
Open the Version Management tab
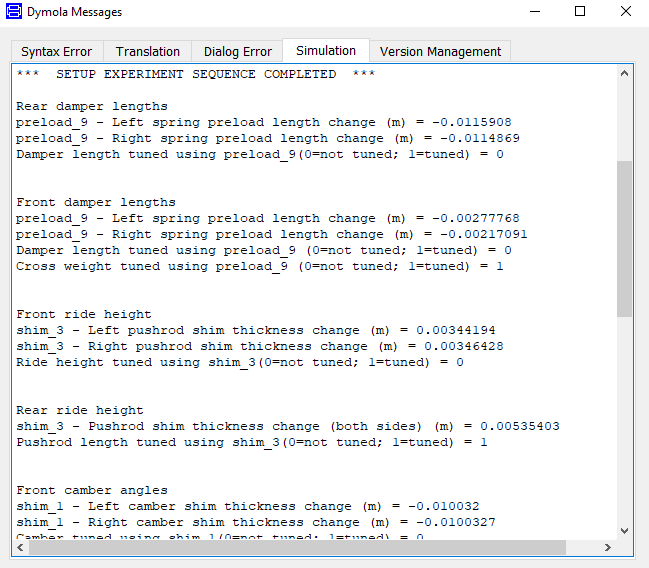[440, 51]
